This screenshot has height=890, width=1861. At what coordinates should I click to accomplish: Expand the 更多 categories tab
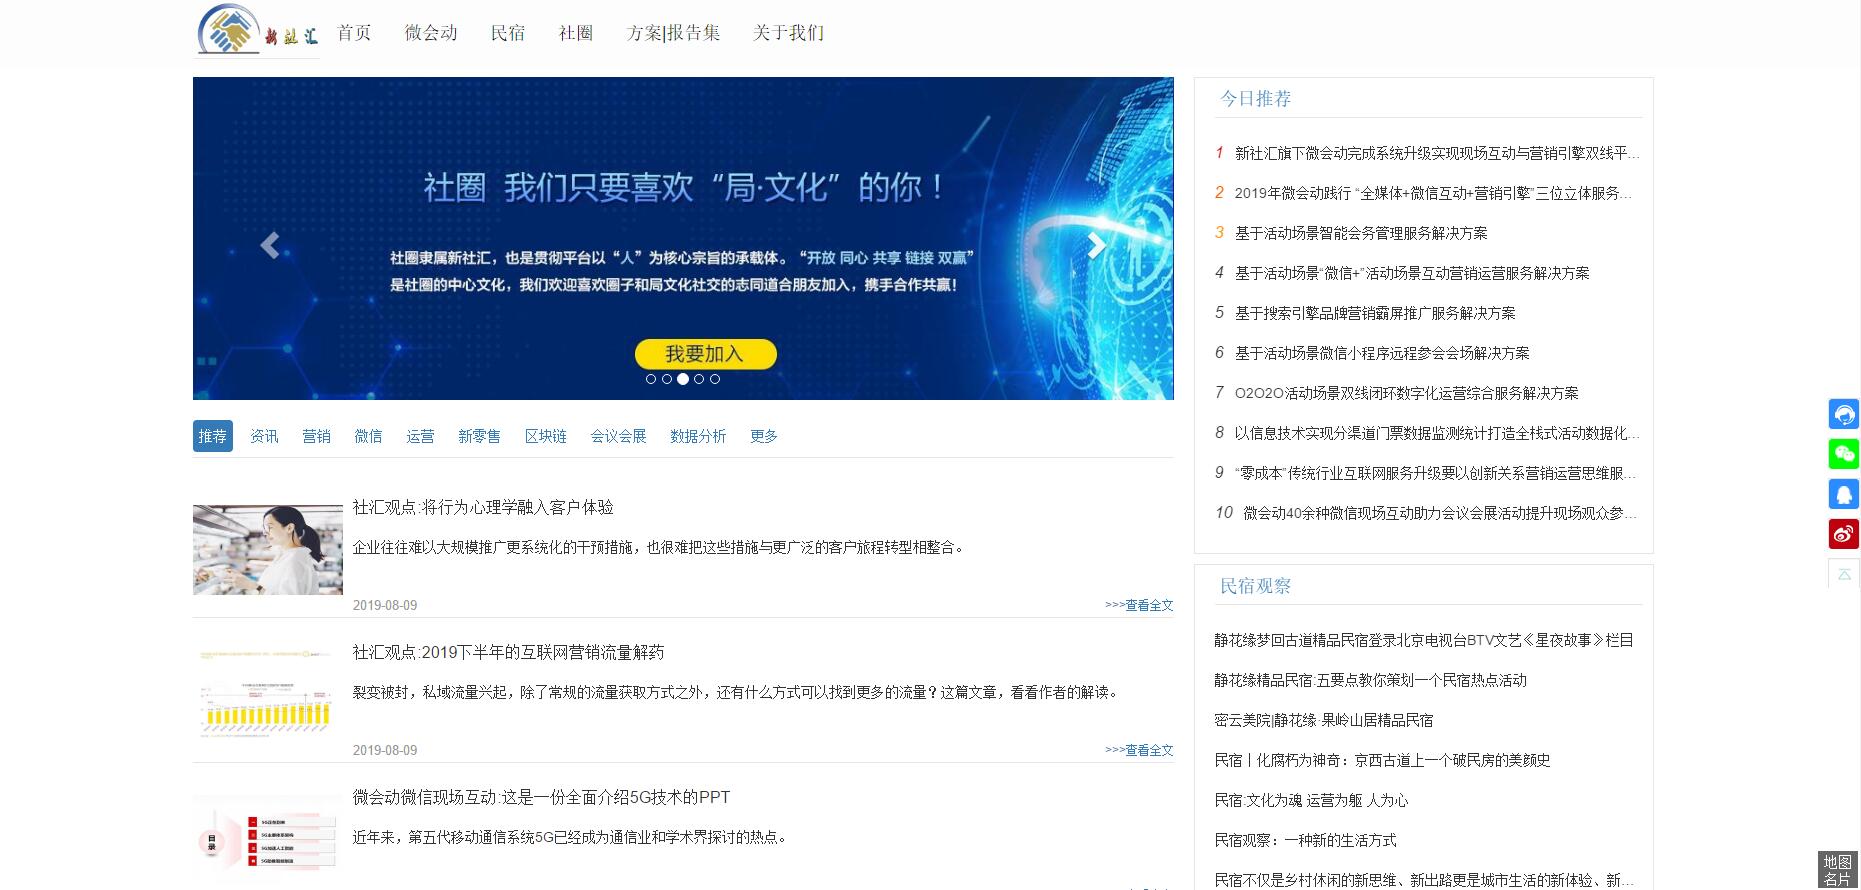click(x=763, y=436)
